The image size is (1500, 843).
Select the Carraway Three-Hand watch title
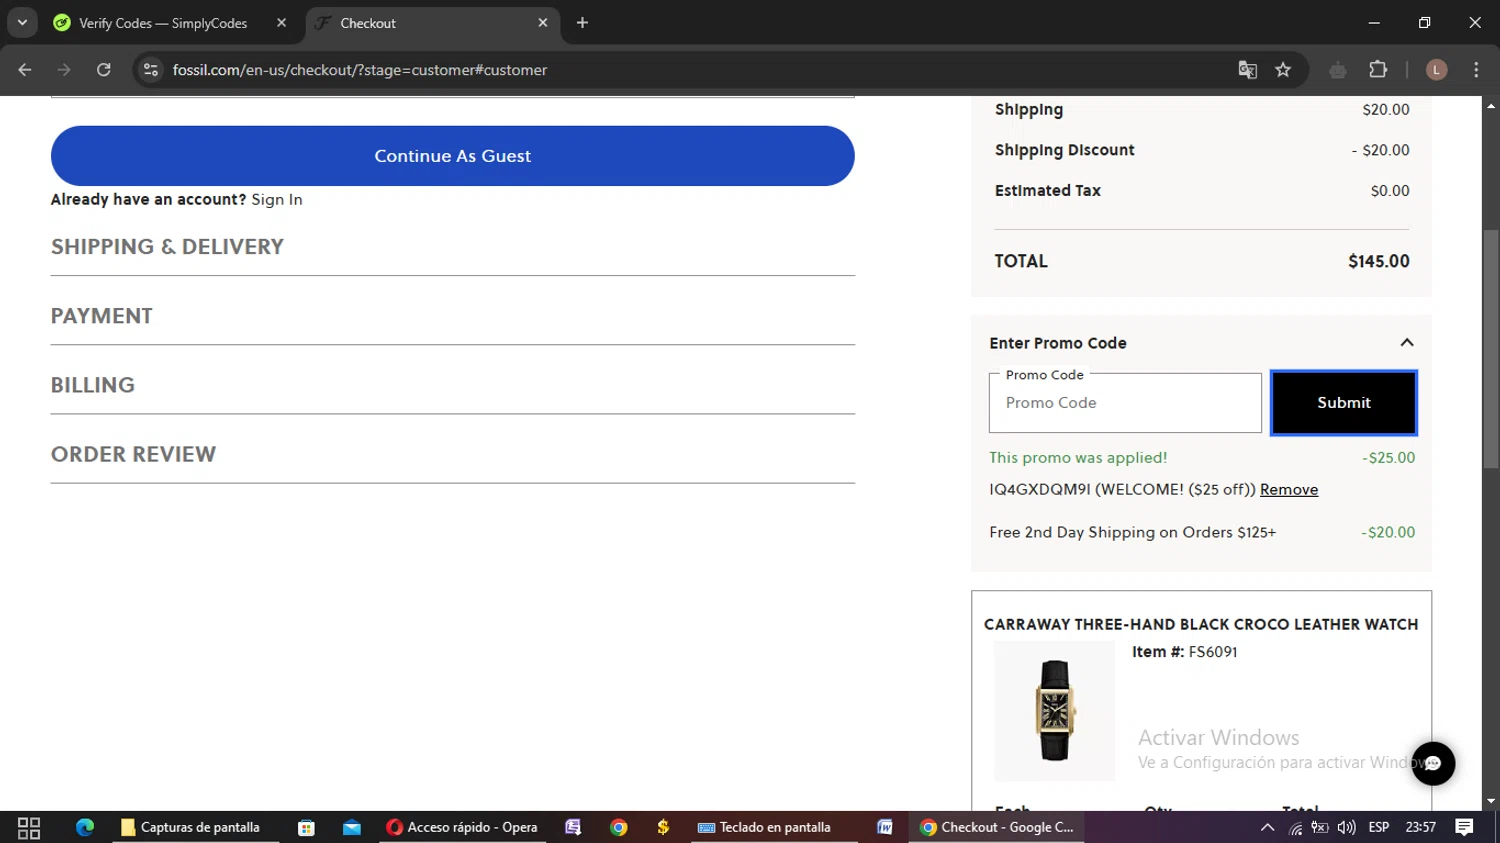click(1201, 624)
